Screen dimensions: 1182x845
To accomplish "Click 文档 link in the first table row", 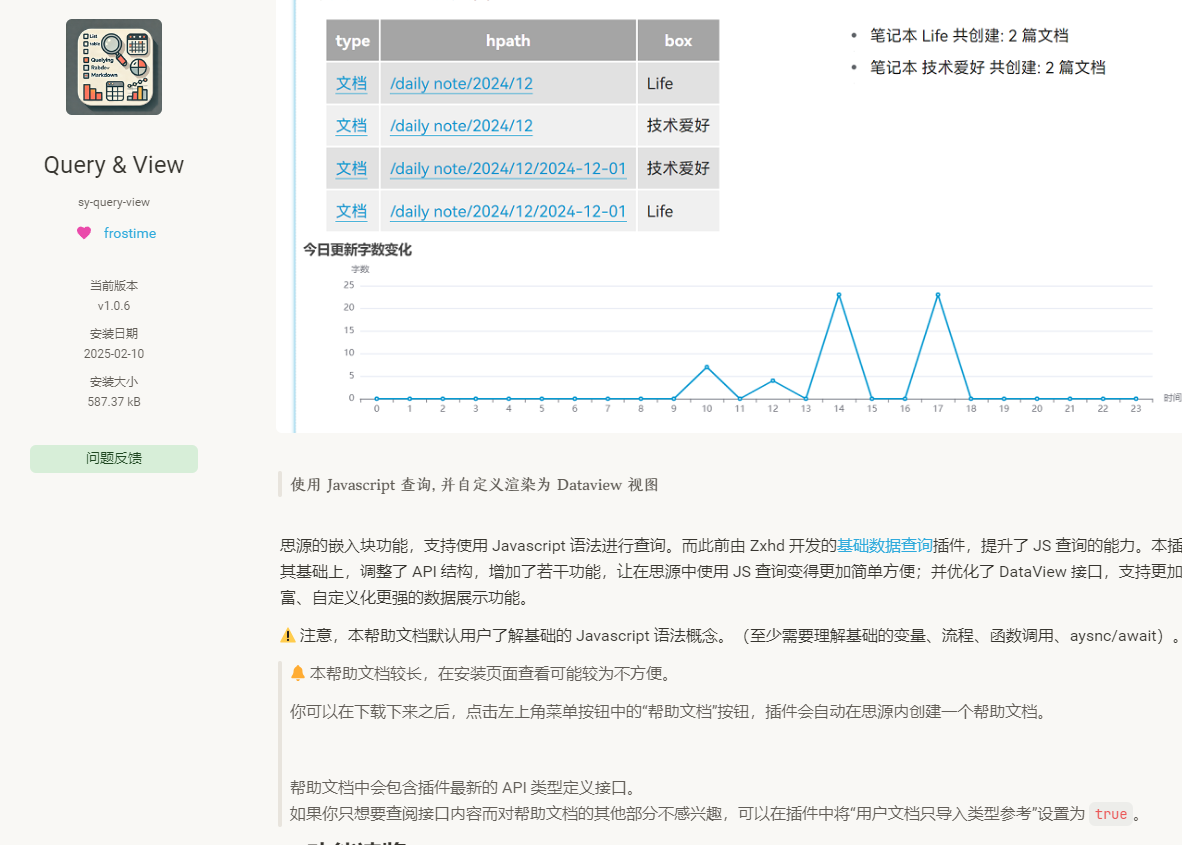I will 351,84.
